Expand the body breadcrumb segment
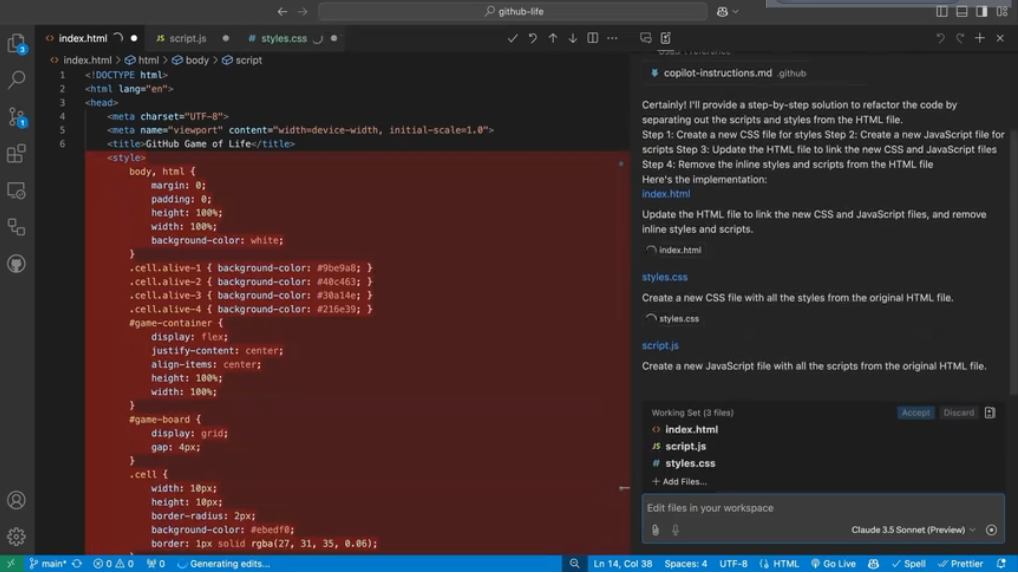 190,60
